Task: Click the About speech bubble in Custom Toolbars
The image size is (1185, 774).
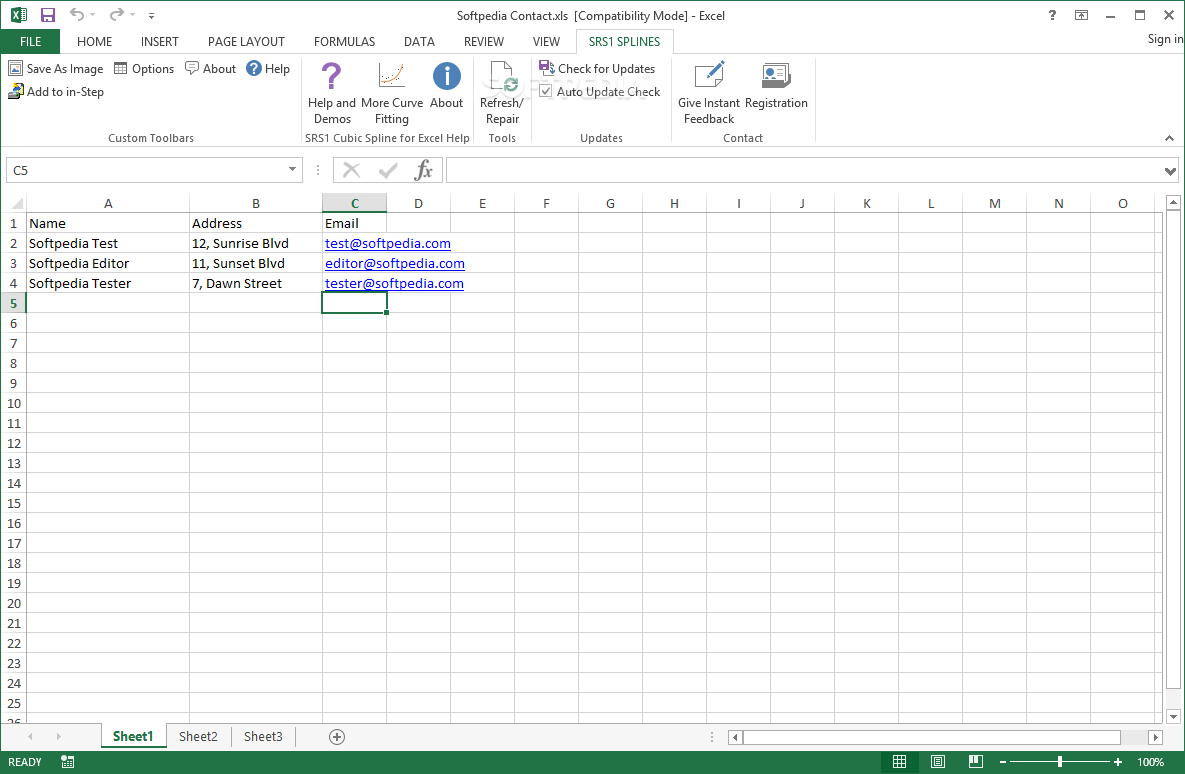Action: pyautogui.click(x=192, y=68)
